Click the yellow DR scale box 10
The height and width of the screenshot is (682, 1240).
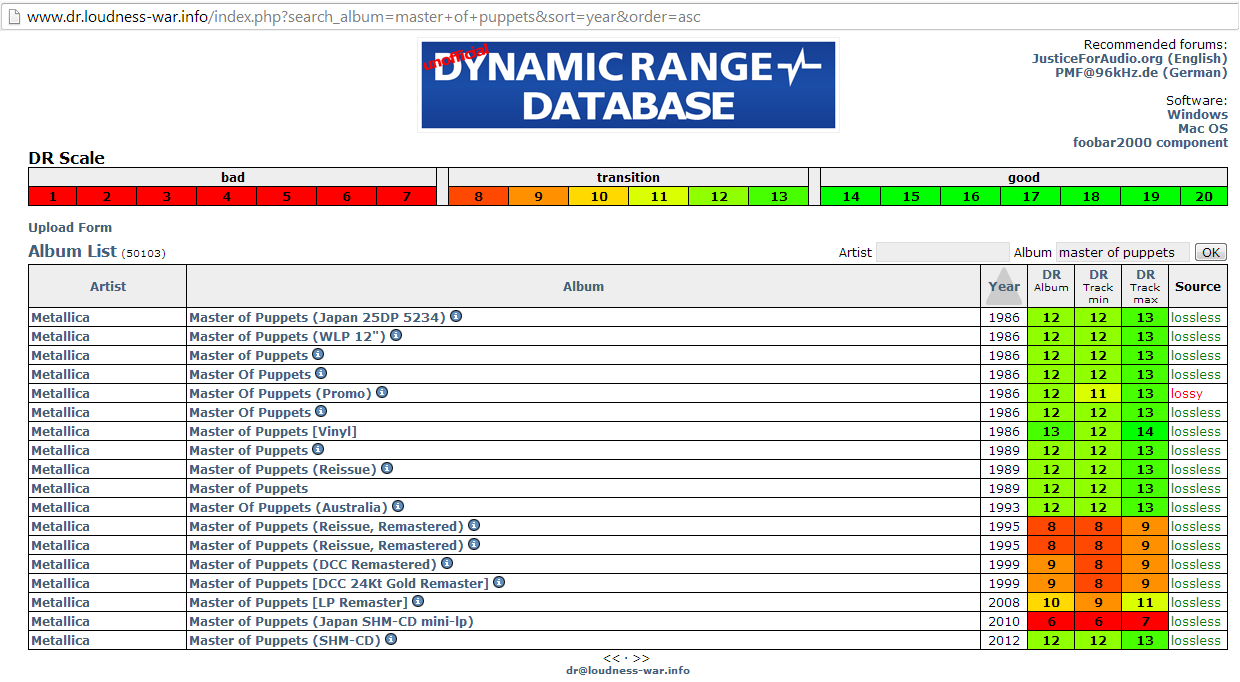[598, 196]
